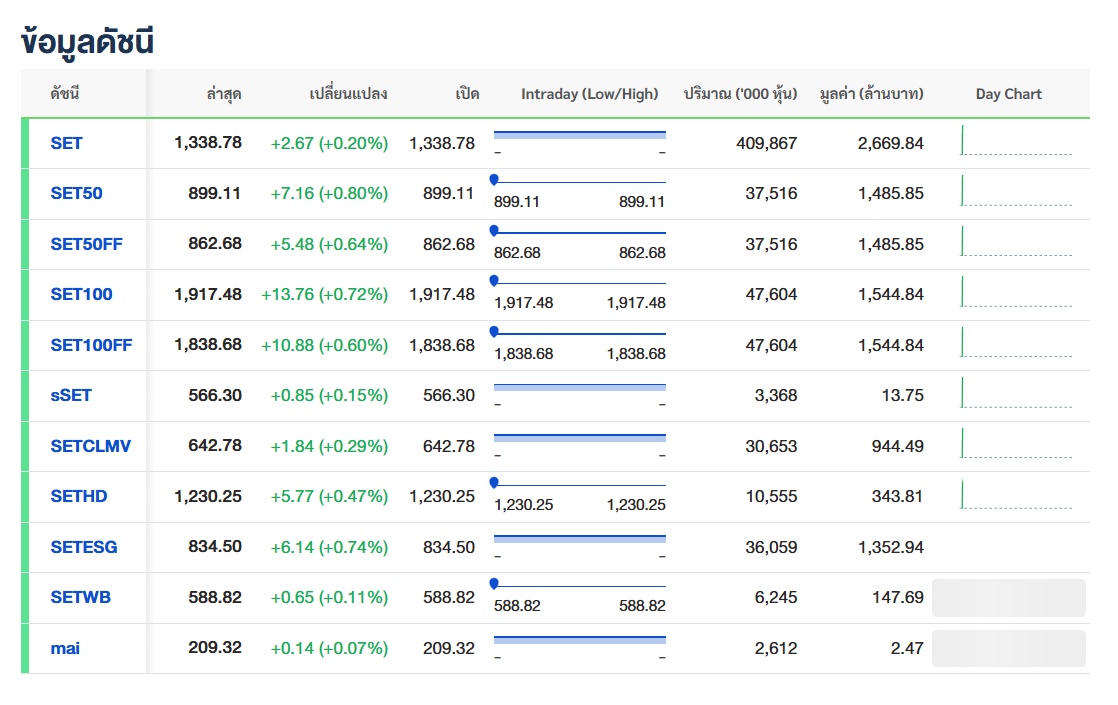Image resolution: width=1118 pixels, height=705 pixels.
Task: Click the Day Chart column header
Action: [x=1008, y=94]
